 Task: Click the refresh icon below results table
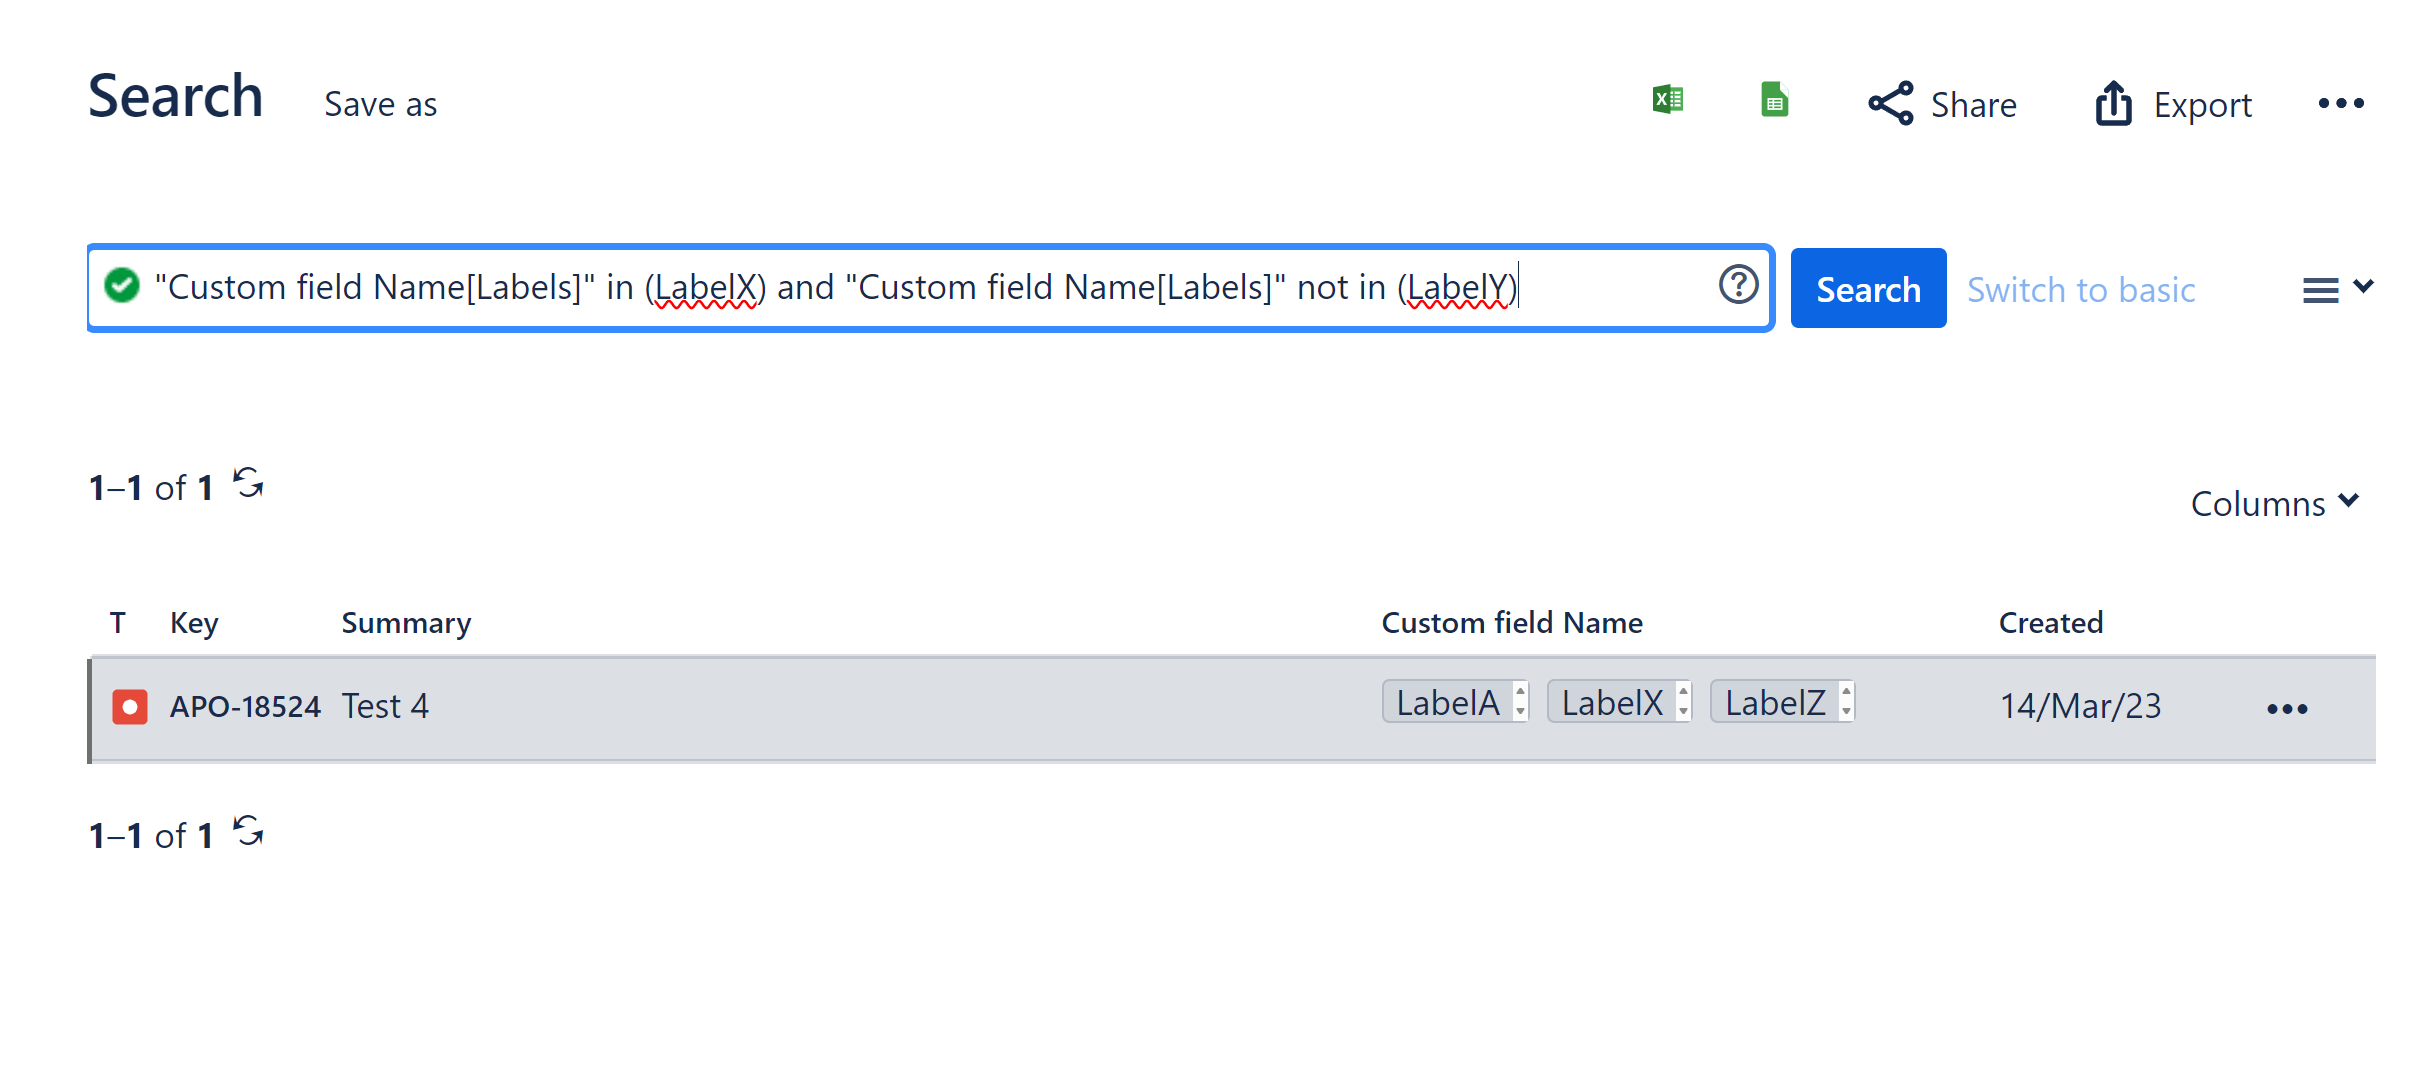248,831
